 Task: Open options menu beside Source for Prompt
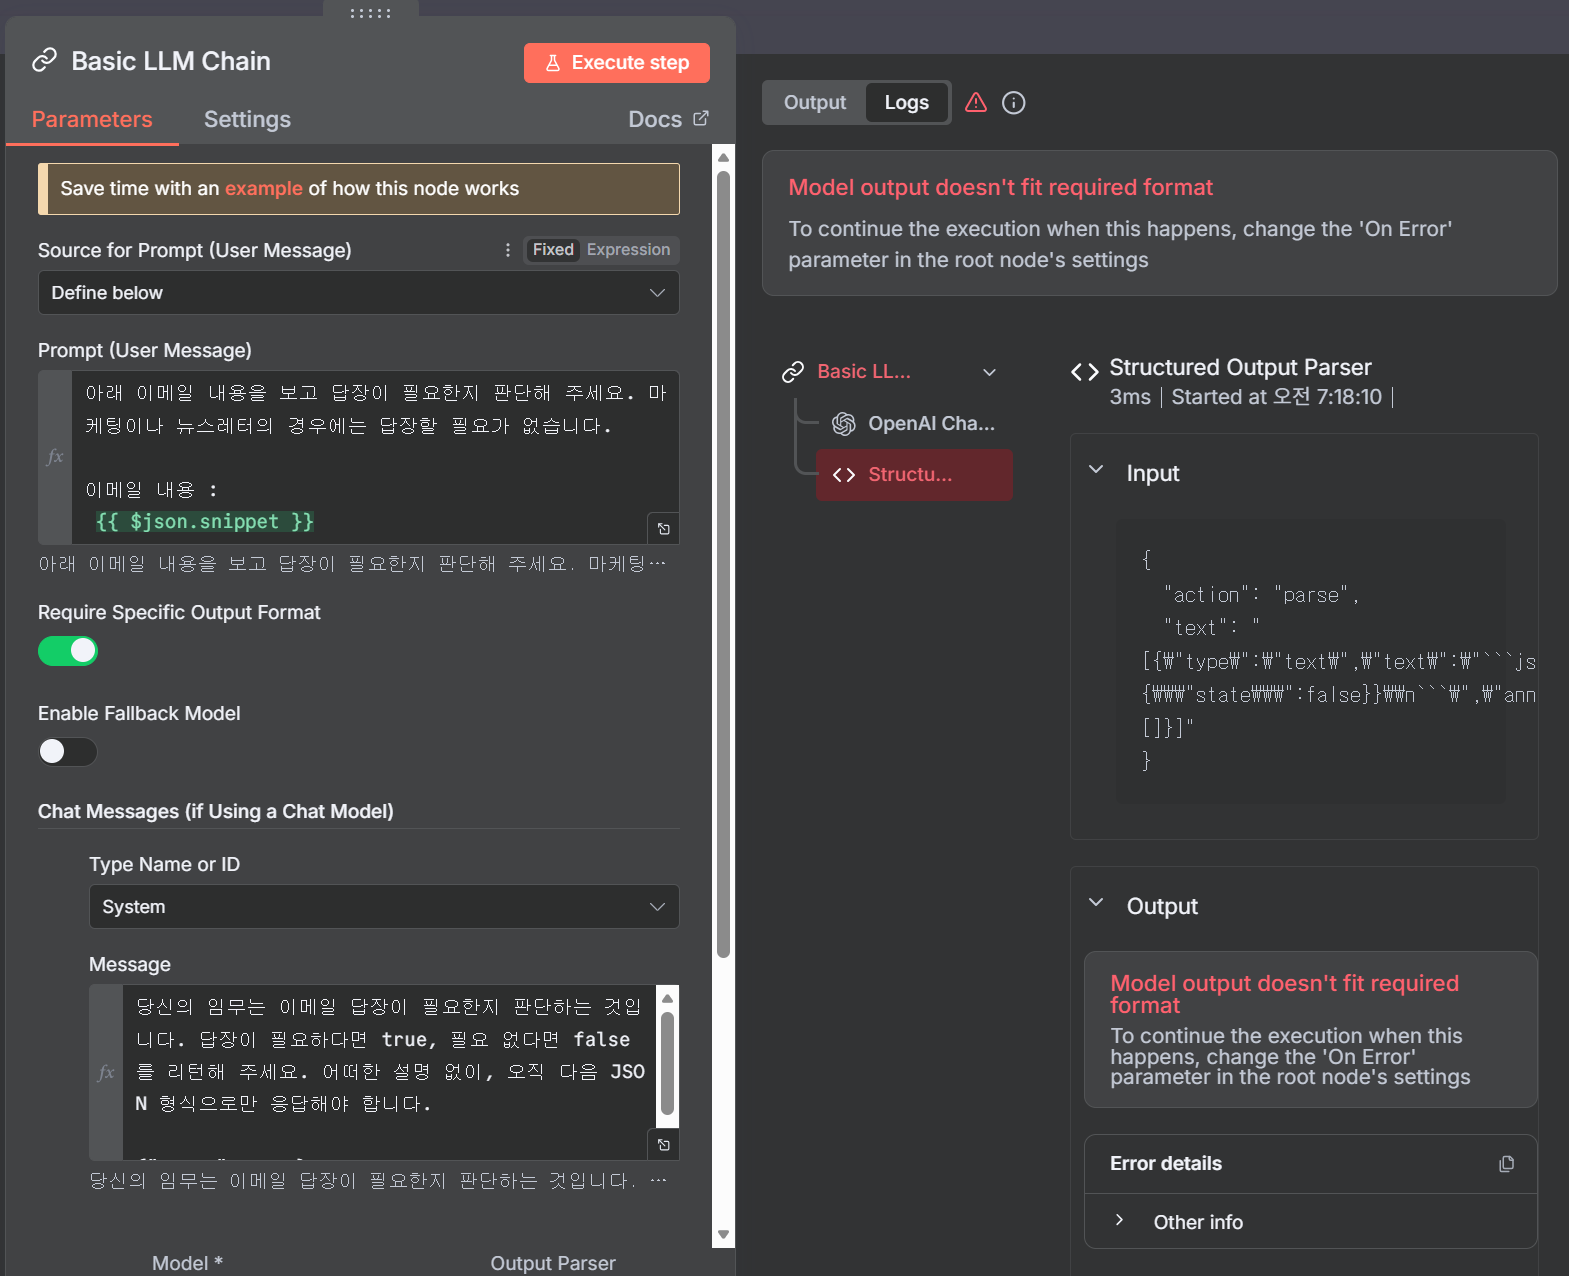coord(508,250)
